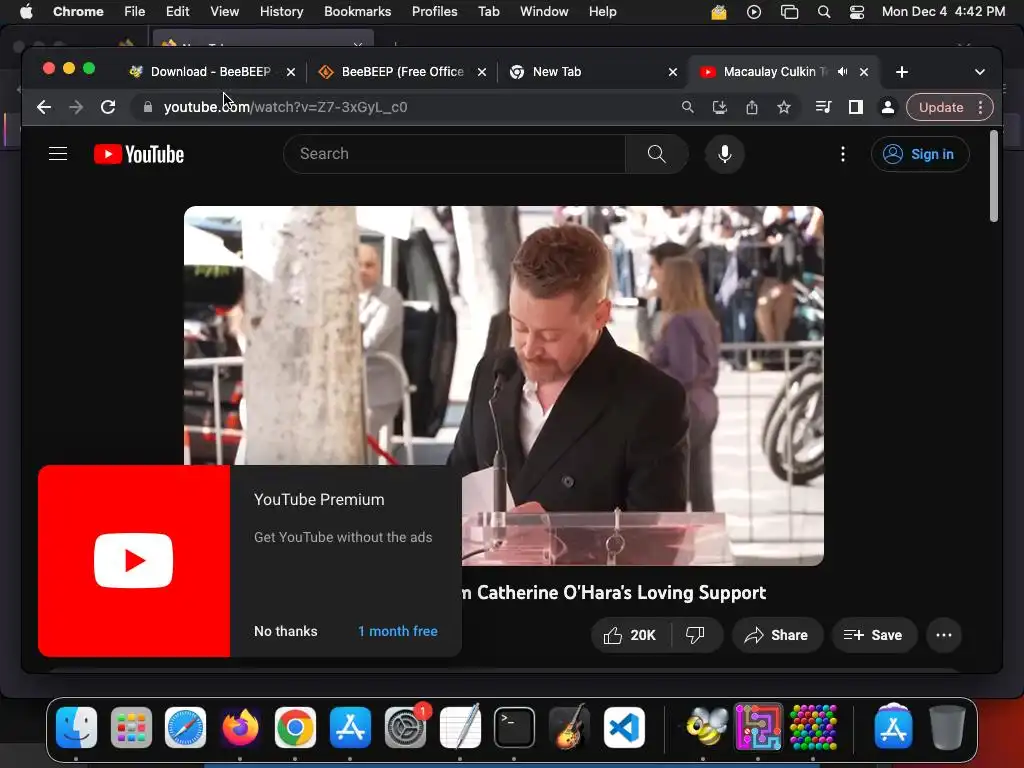Screen dimensions: 1024x768
Task: Open Terminal from the Dock
Action: 514,727
